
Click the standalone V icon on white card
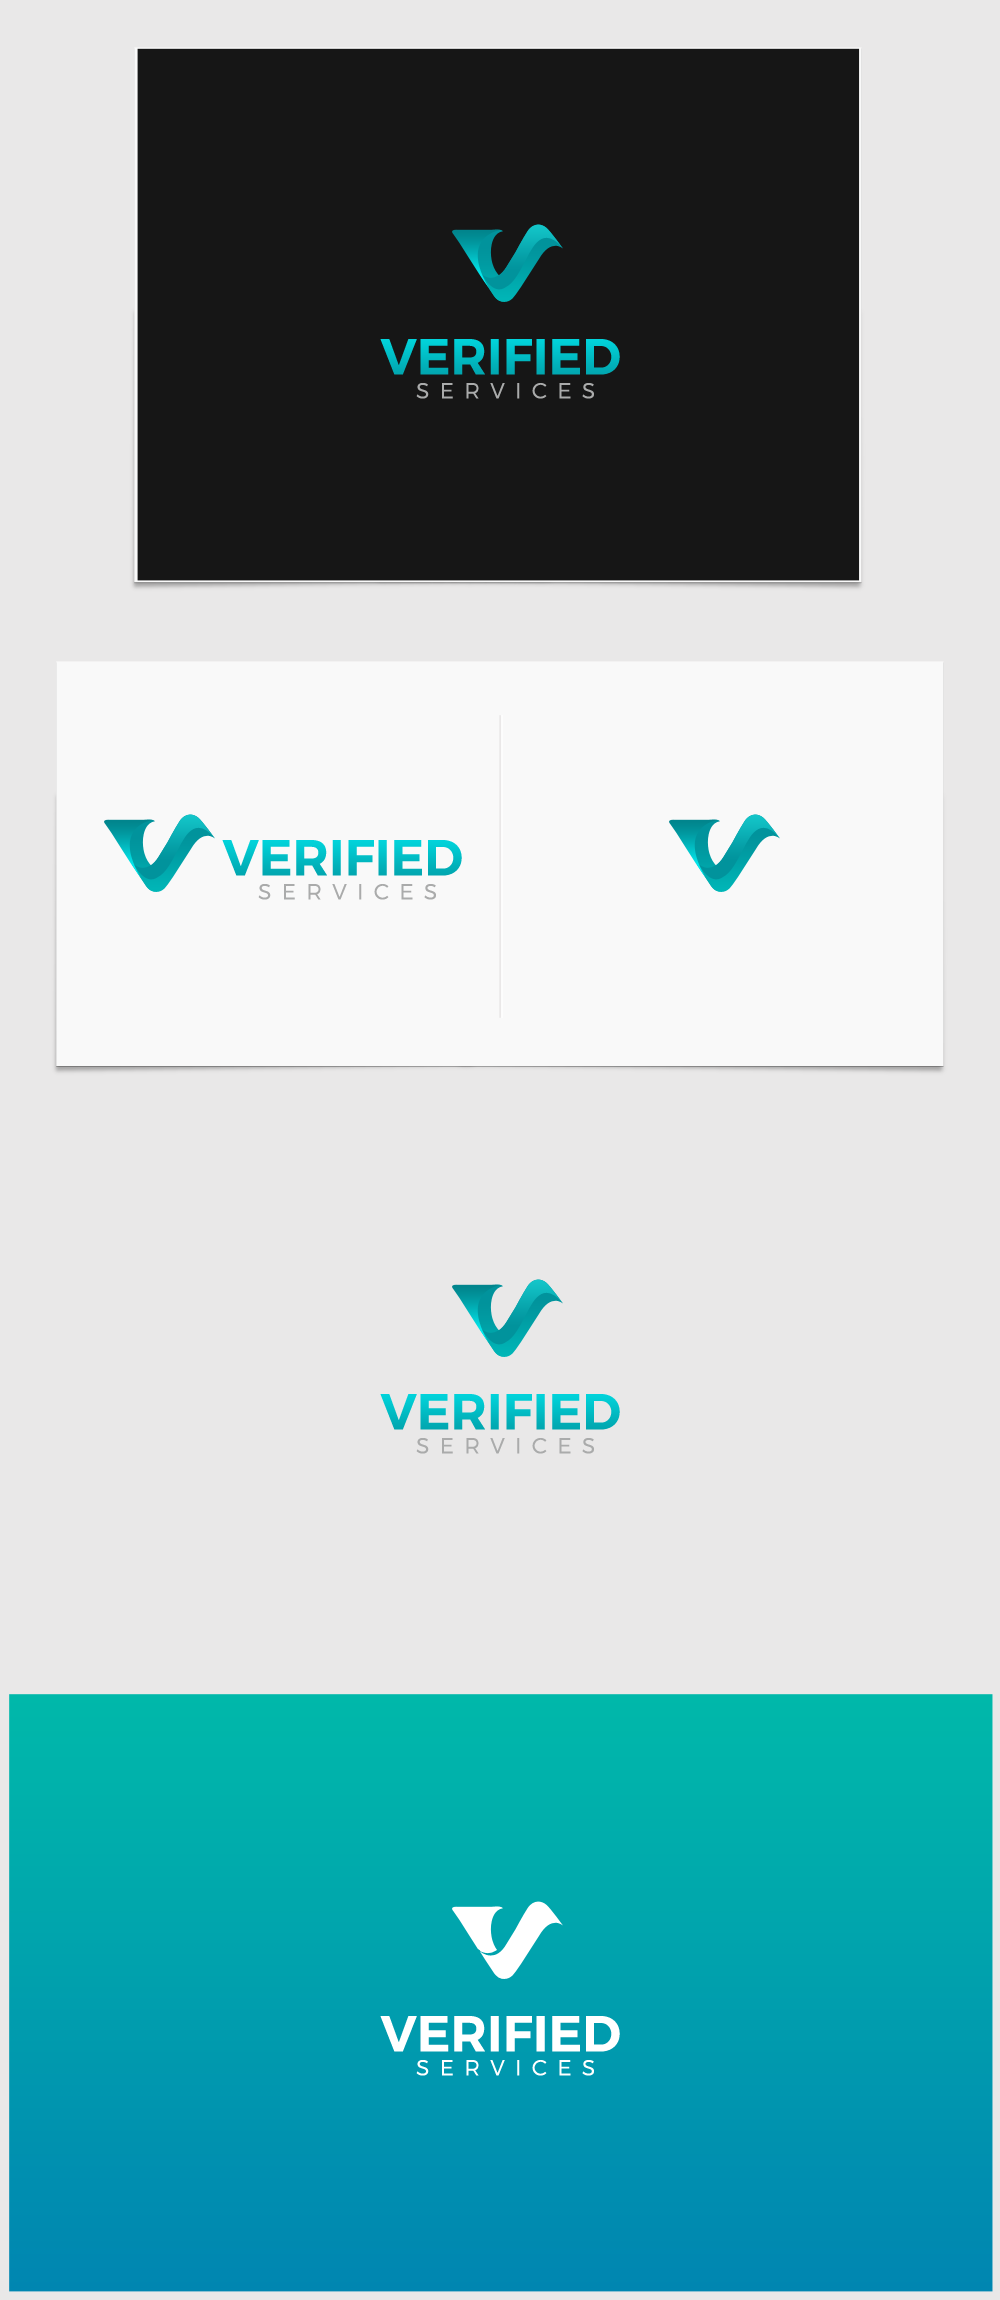723,853
